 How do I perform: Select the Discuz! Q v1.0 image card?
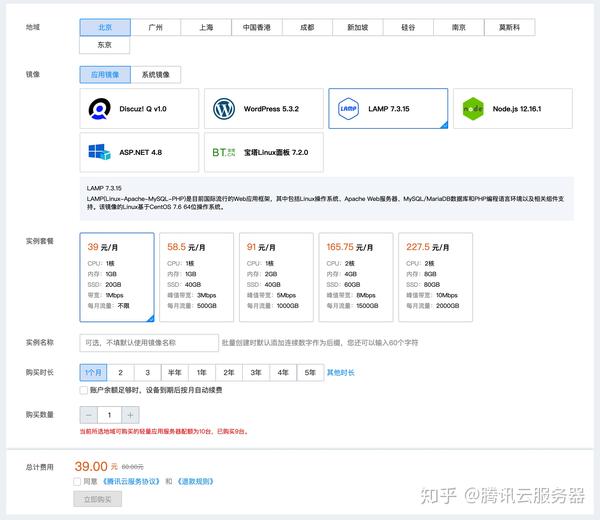[x=139, y=109]
